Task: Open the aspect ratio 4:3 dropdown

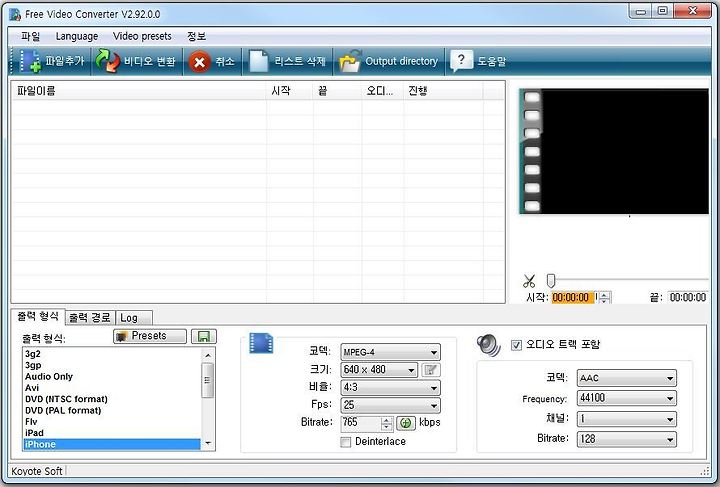Action: coord(390,388)
